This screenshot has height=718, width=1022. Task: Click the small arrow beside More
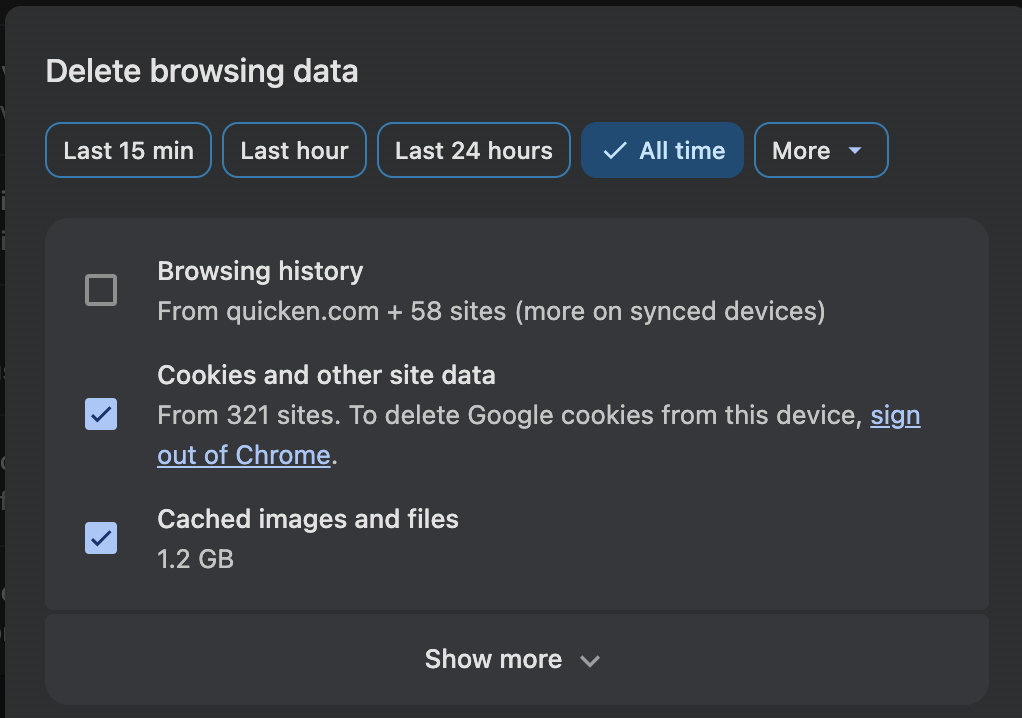point(854,151)
